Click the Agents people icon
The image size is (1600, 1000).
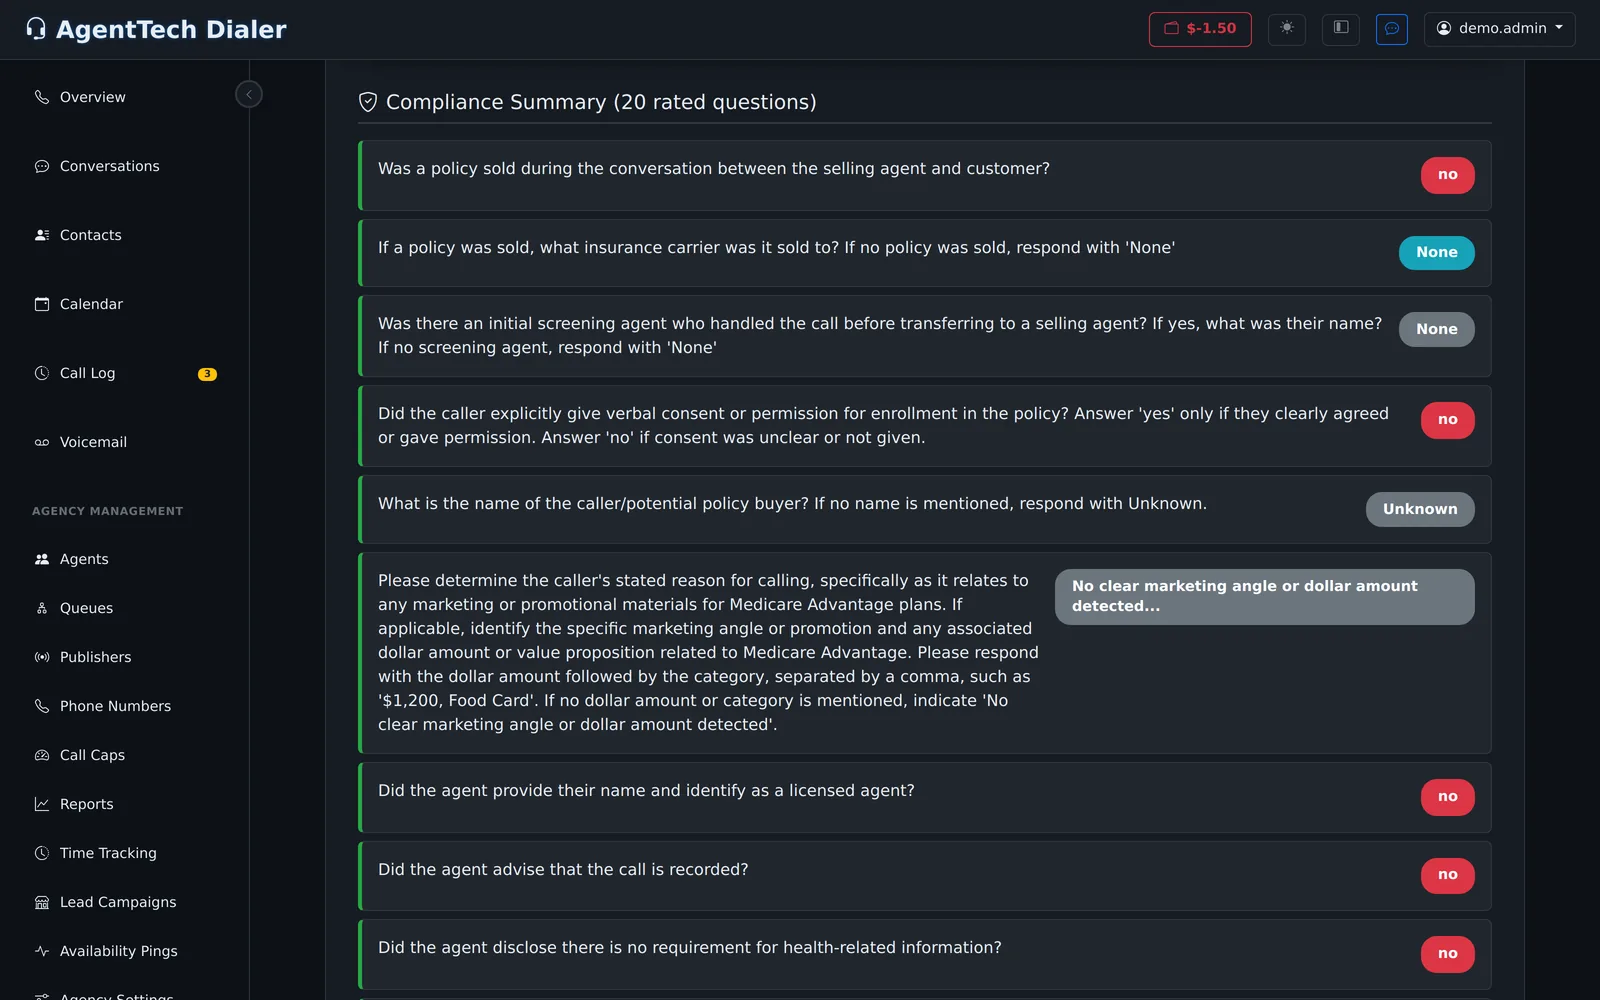click(x=42, y=559)
